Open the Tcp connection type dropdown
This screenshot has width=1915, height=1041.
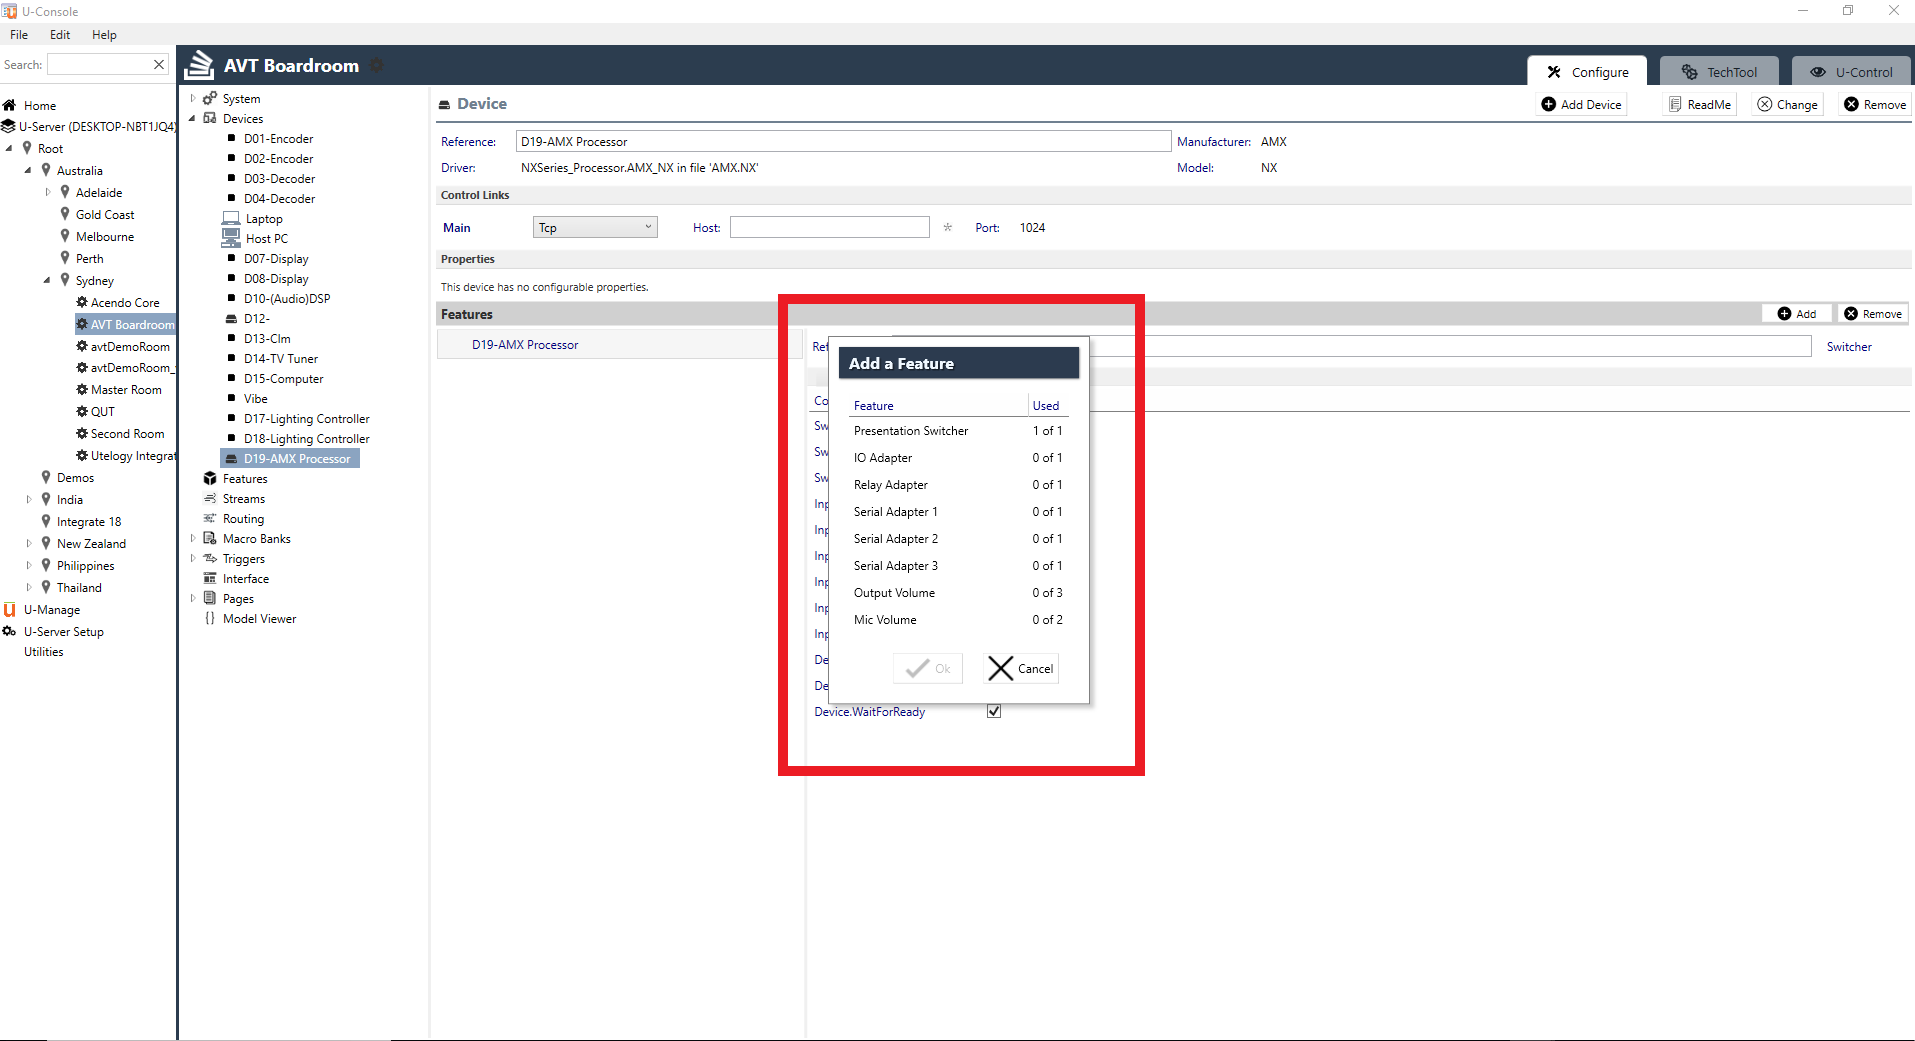(x=594, y=227)
